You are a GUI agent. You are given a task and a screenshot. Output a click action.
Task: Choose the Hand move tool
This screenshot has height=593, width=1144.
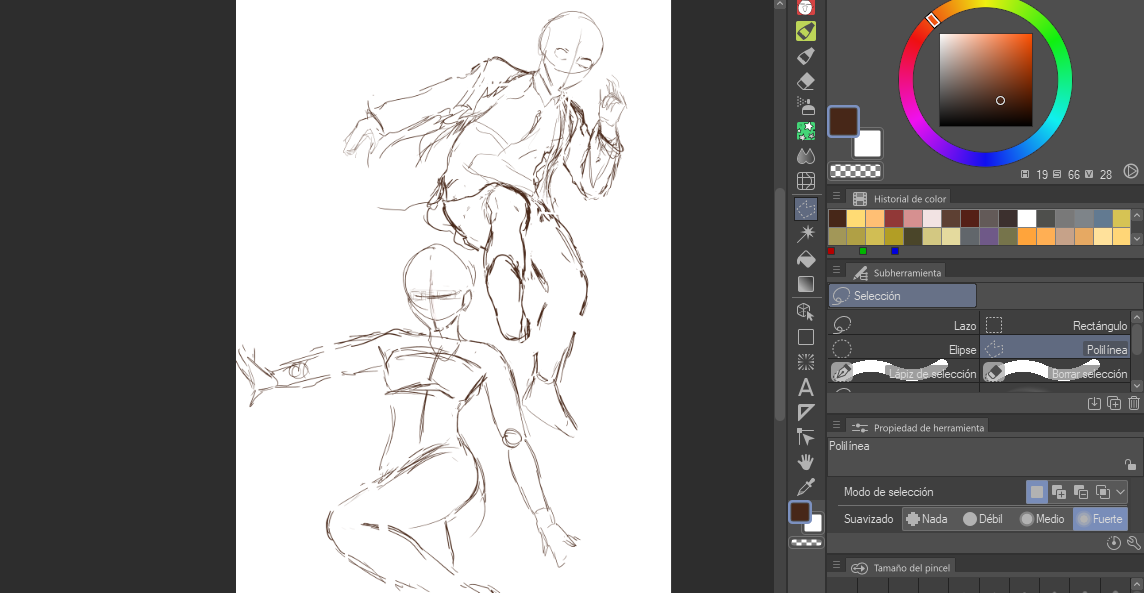pos(806,462)
